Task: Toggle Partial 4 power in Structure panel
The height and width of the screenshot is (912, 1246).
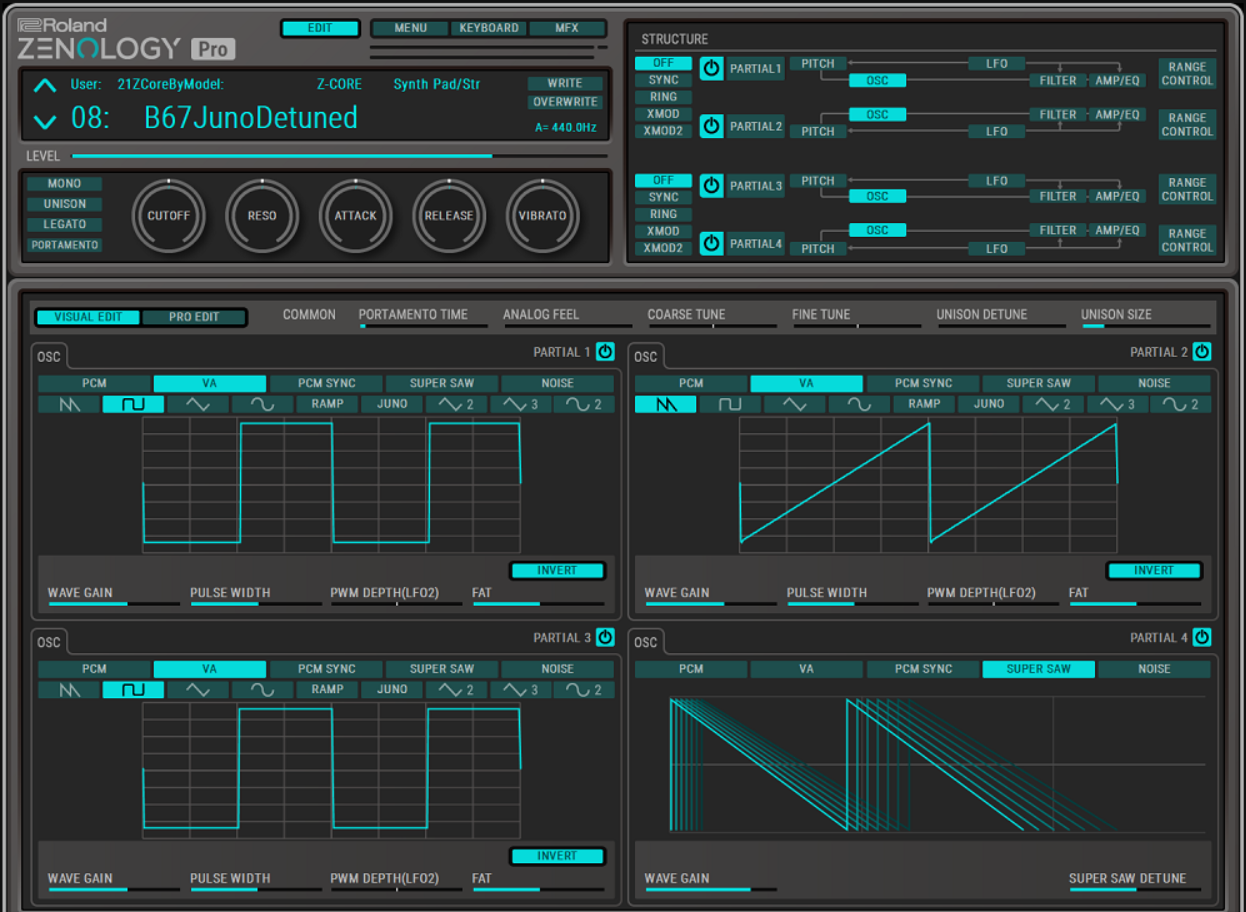Action: pyautogui.click(x=711, y=243)
